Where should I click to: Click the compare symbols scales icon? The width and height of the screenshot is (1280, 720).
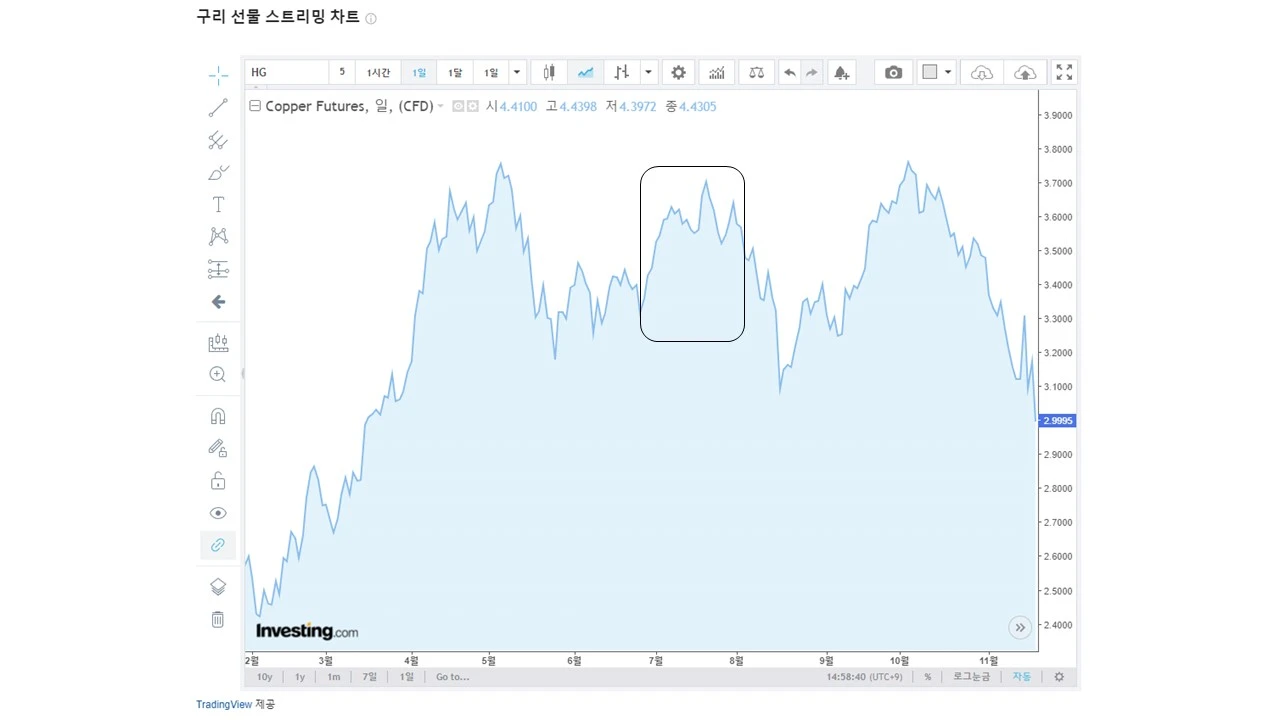(x=756, y=72)
